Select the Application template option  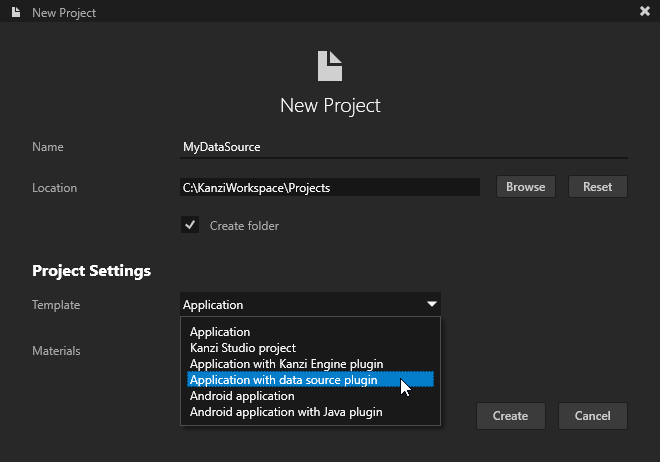(220, 331)
